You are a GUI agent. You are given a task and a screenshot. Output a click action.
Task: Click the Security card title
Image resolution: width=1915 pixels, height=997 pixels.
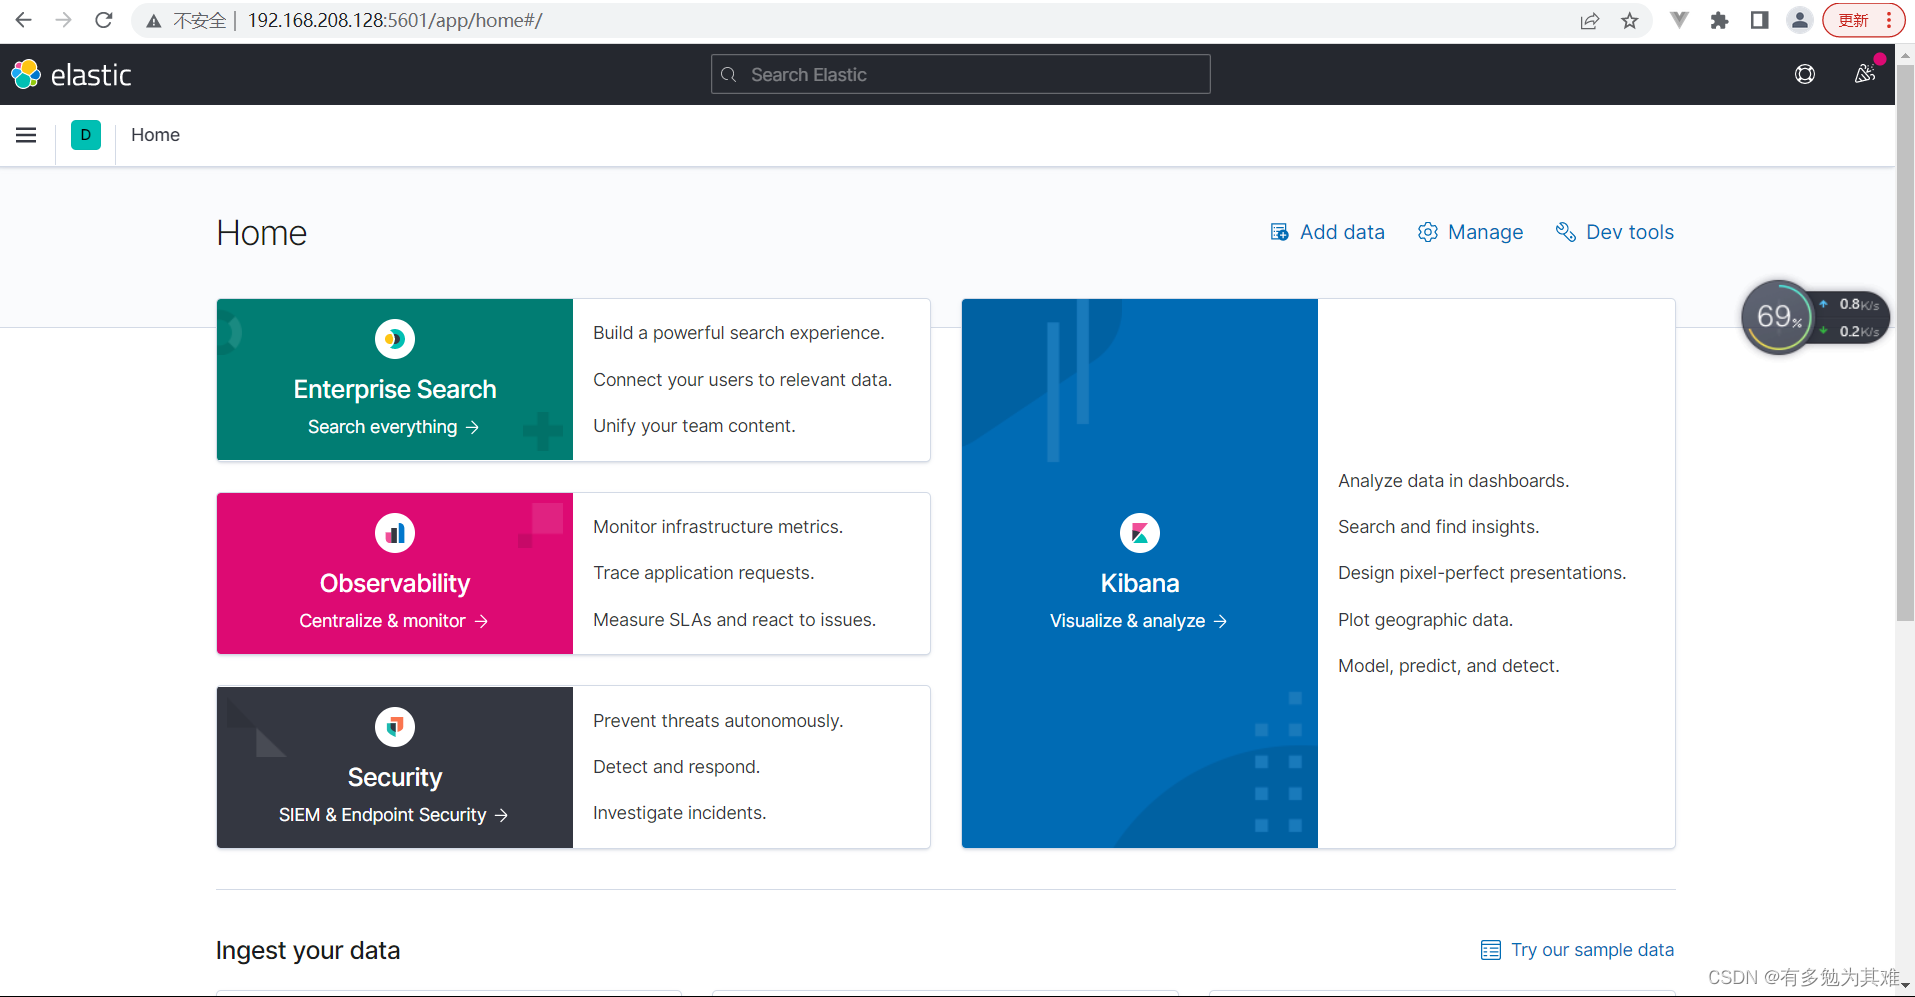[x=395, y=777]
